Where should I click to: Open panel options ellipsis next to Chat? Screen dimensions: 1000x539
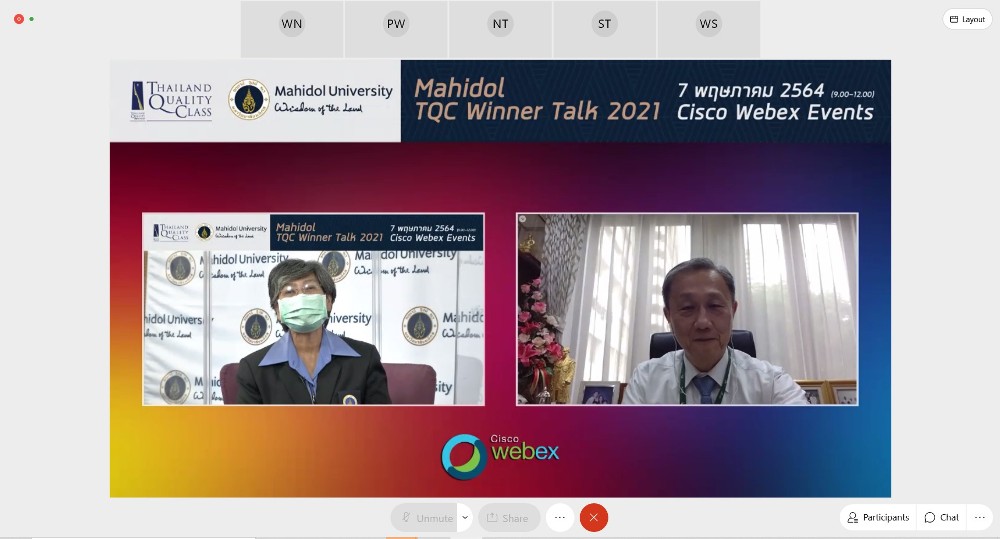(x=979, y=517)
